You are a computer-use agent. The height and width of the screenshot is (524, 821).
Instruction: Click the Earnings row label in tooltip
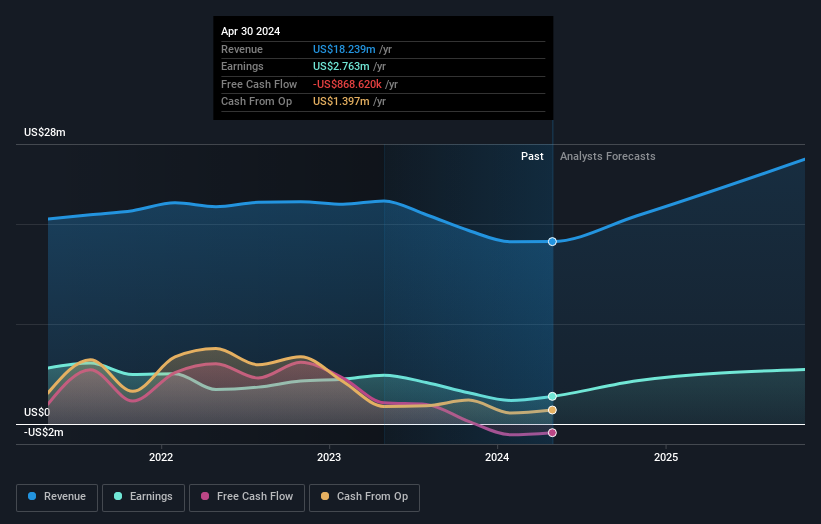[x=242, y=66]
